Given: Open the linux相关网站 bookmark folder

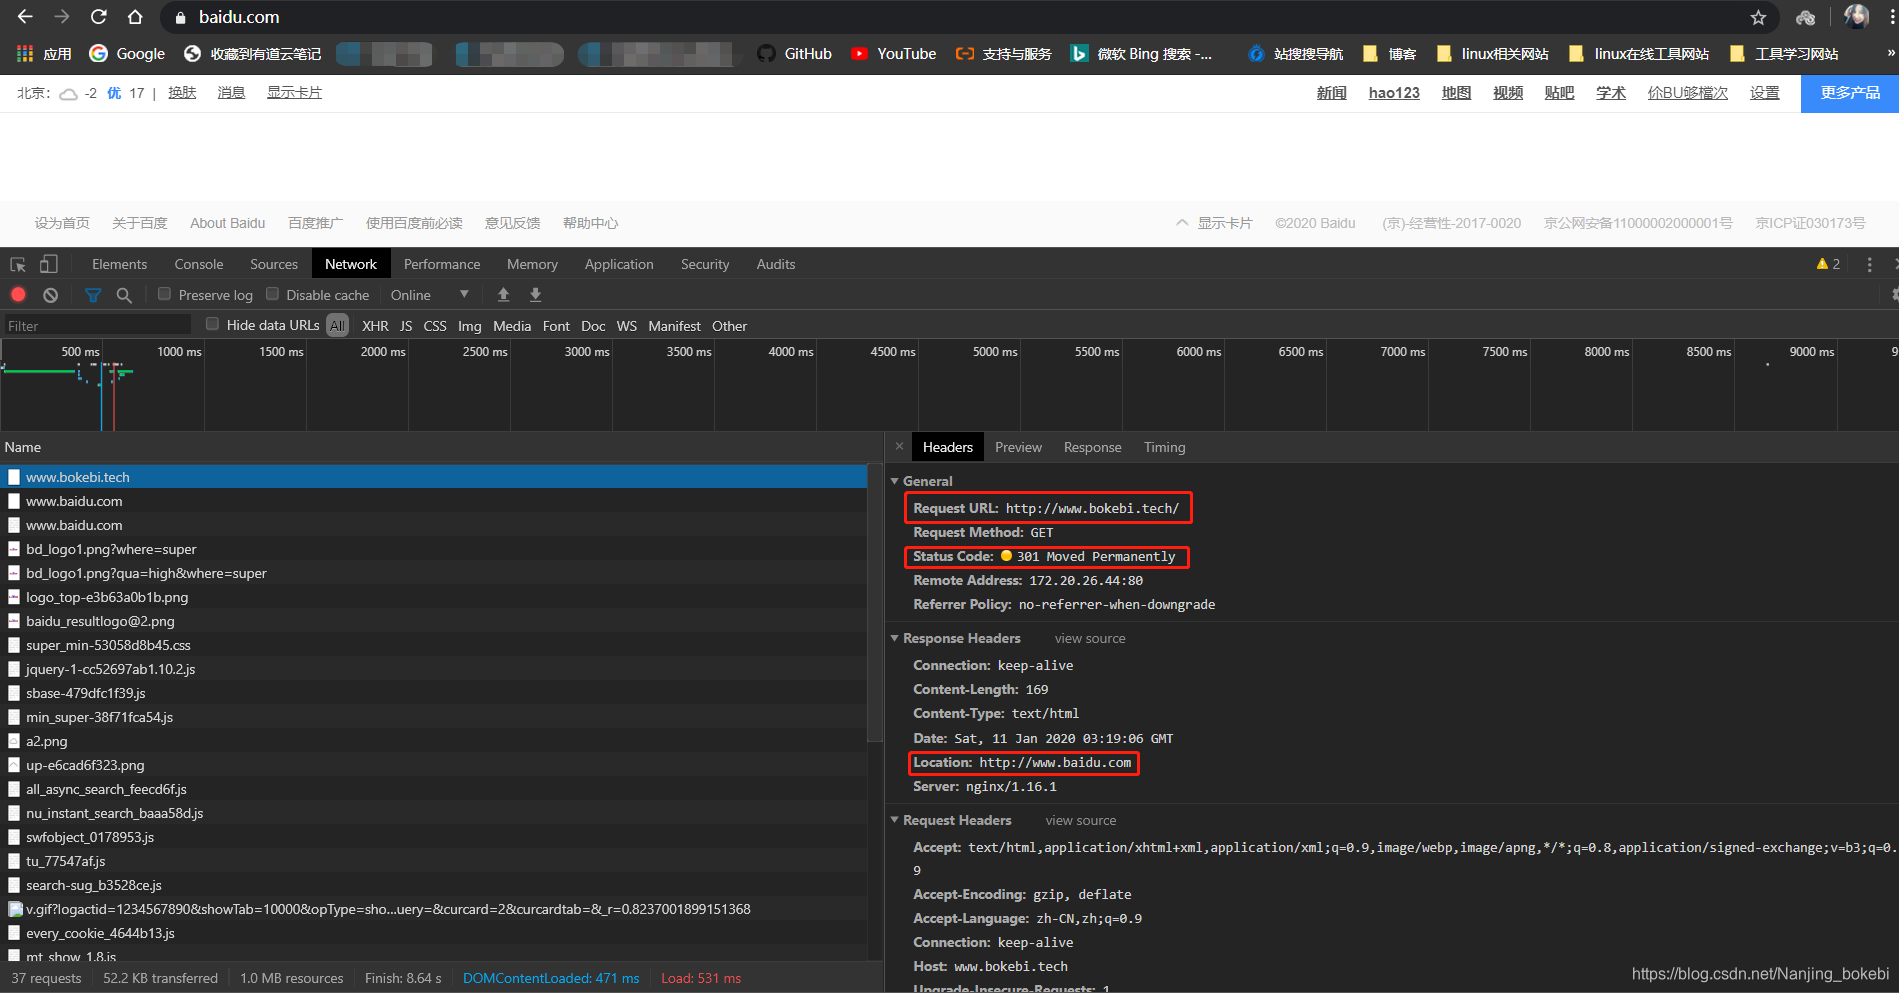Looking at the screenshot, I should point(1492,54).
